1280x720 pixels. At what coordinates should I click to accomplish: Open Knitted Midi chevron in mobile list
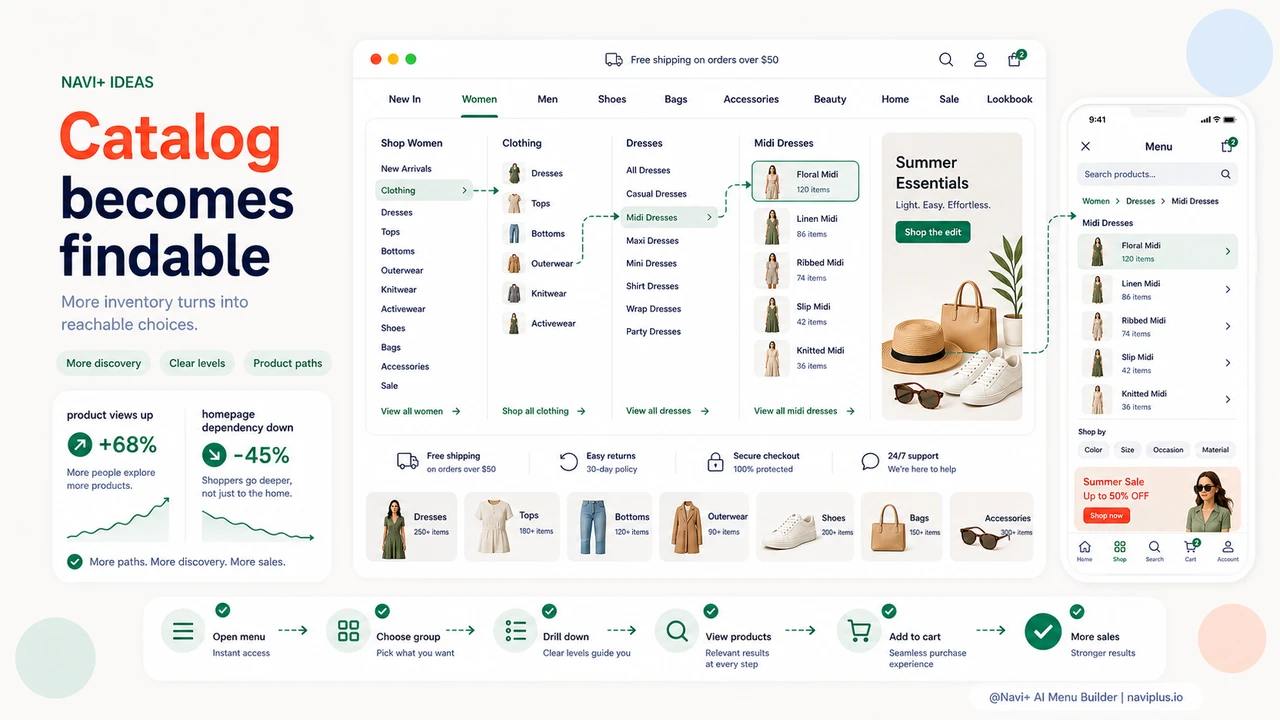pyautogui.click(x=1228, y=400)
